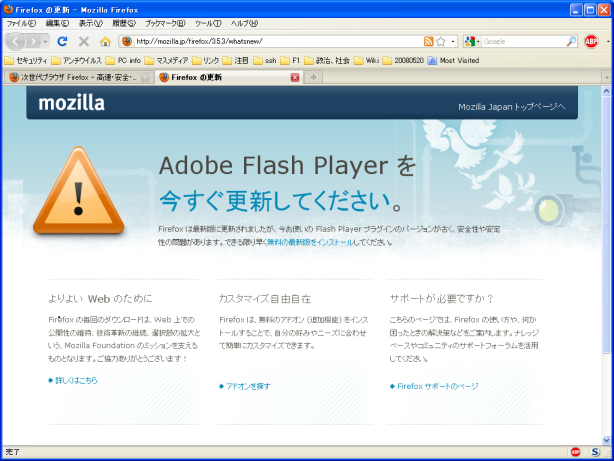Open the Wiki bookmark folder

tap(367, 60)
